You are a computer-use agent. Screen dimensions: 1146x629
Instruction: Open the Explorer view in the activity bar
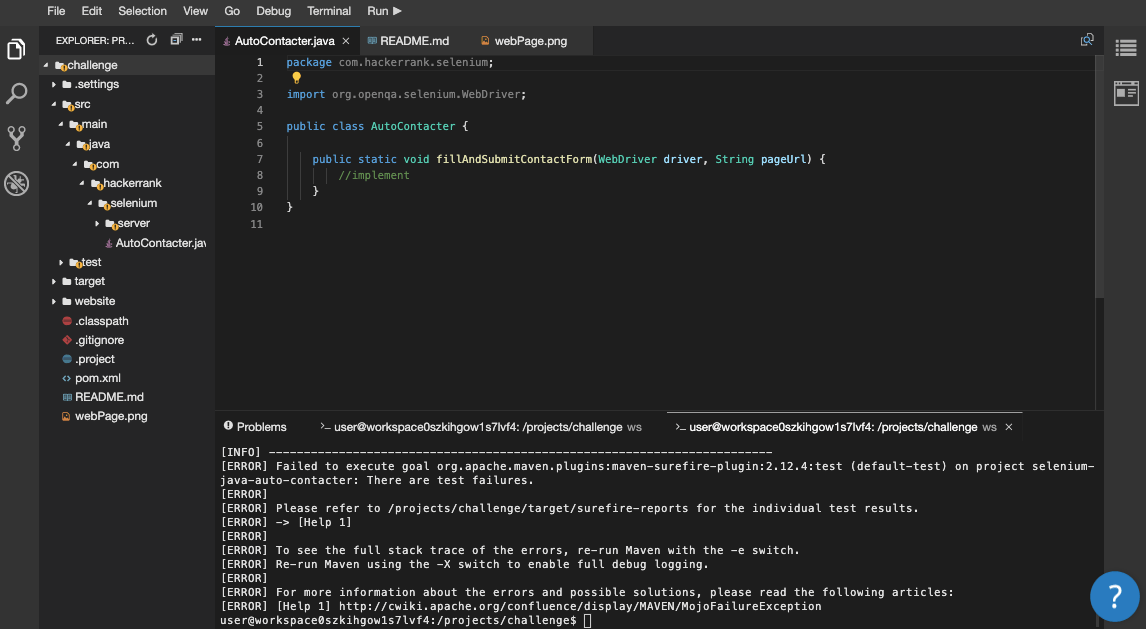pyautogui.click(x=16, y=47)
